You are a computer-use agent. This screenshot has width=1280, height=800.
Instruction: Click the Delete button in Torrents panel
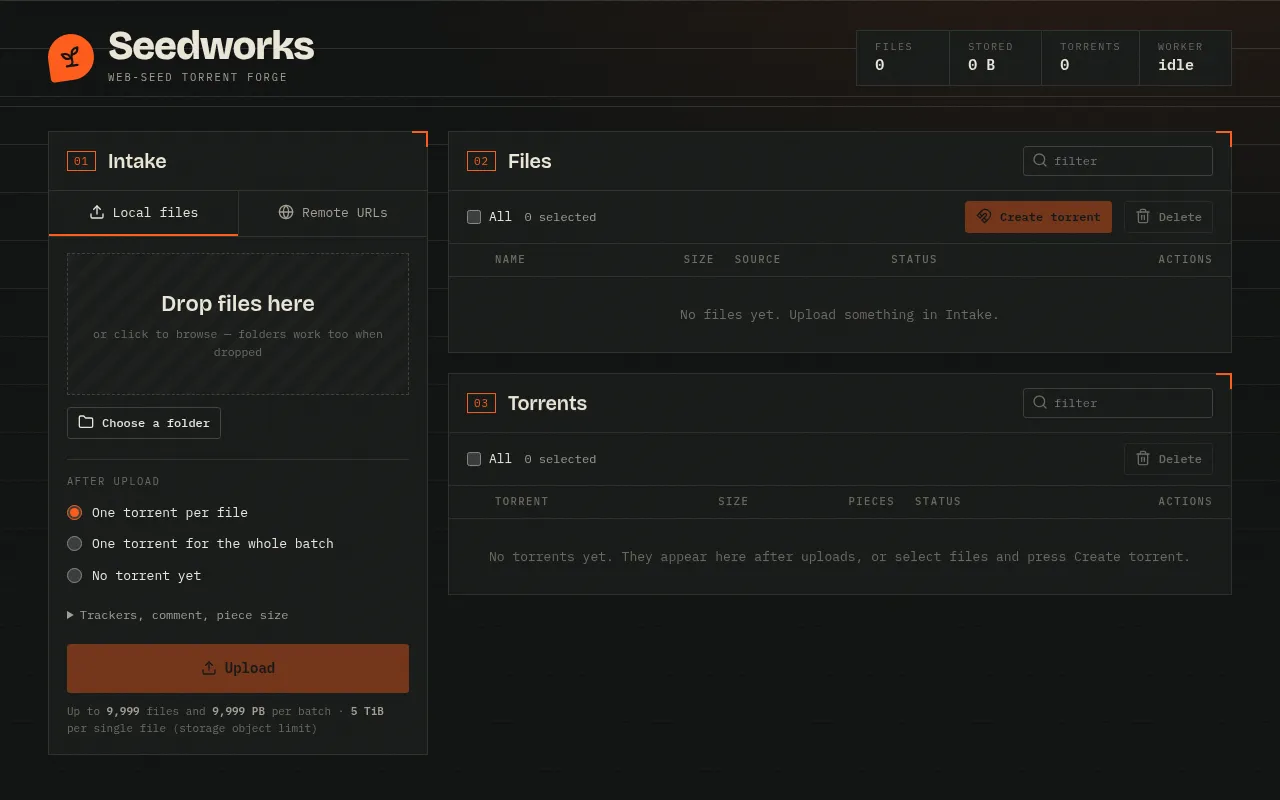tap(1168, 459)
